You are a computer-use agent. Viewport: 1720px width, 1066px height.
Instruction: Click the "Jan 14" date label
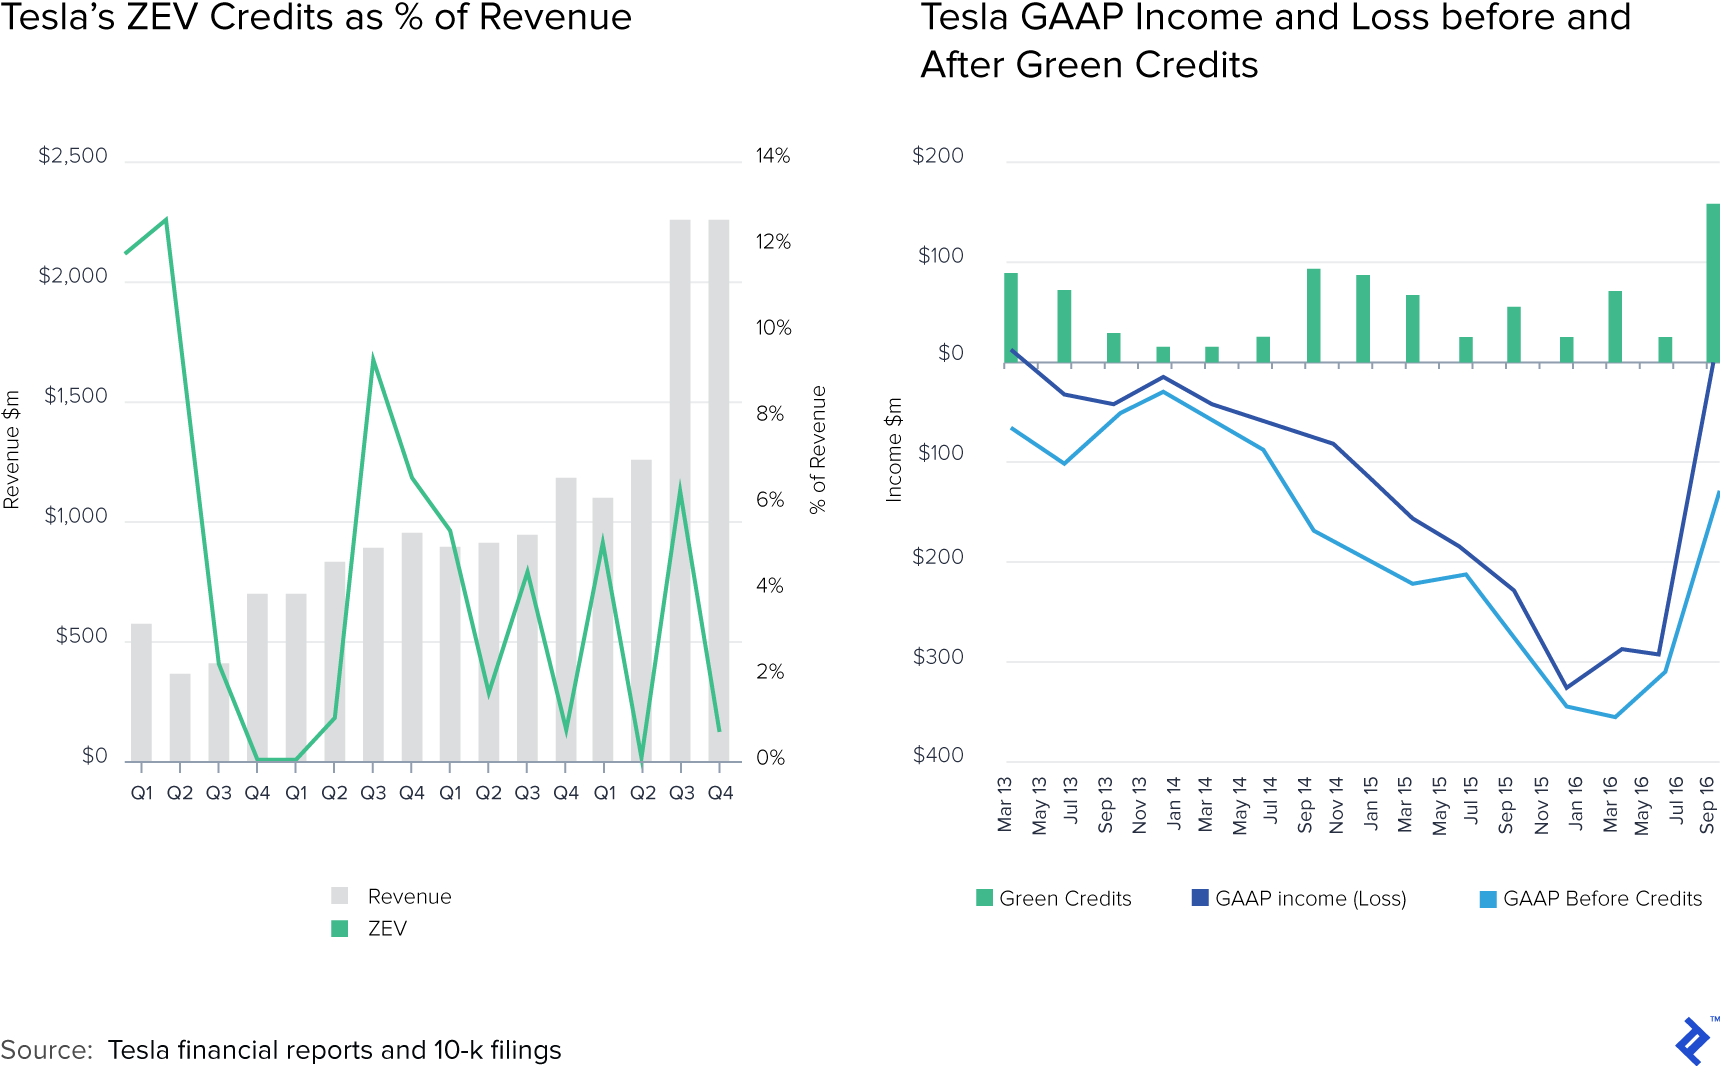[x=1173, y=802]
